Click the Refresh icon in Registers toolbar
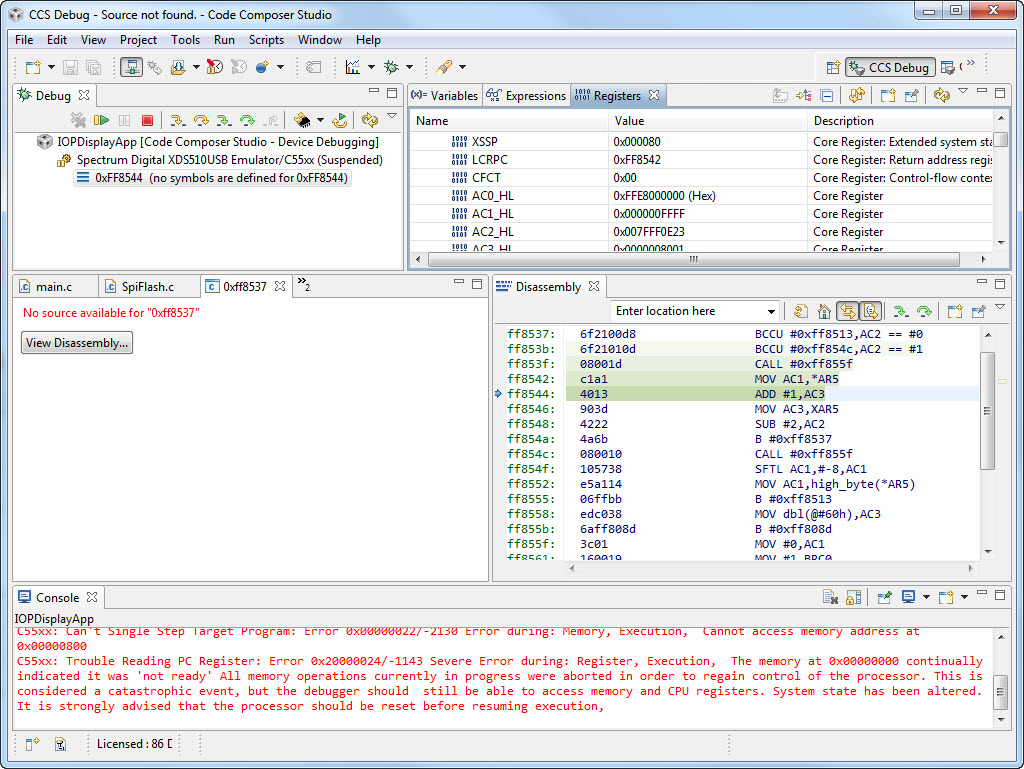Image resolution: width=1024 pixels, height=769 pixels. [x=941, y=95]
